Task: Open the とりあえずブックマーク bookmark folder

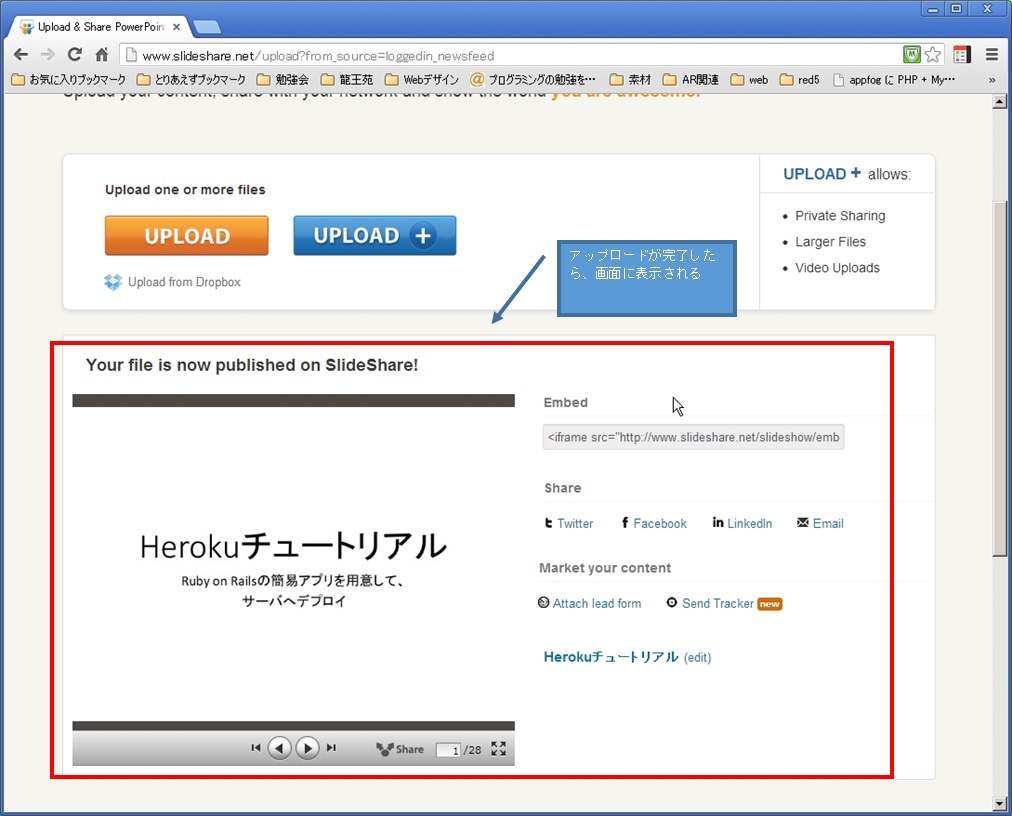Action: [191, 79]
